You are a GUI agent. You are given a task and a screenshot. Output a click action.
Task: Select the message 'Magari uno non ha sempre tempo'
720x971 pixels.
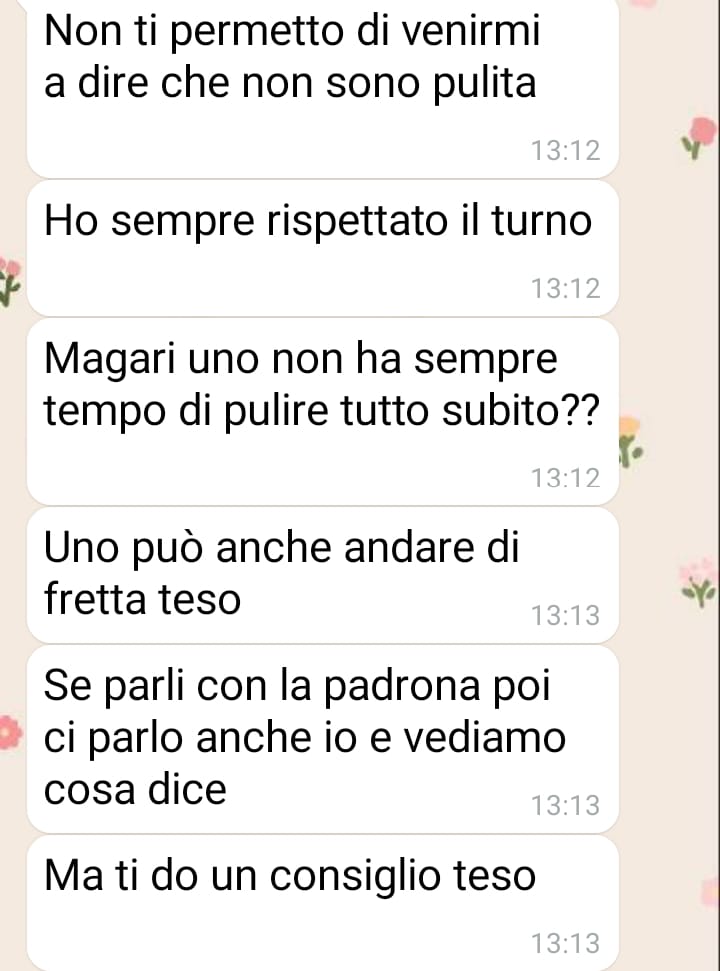pos(323,412)
